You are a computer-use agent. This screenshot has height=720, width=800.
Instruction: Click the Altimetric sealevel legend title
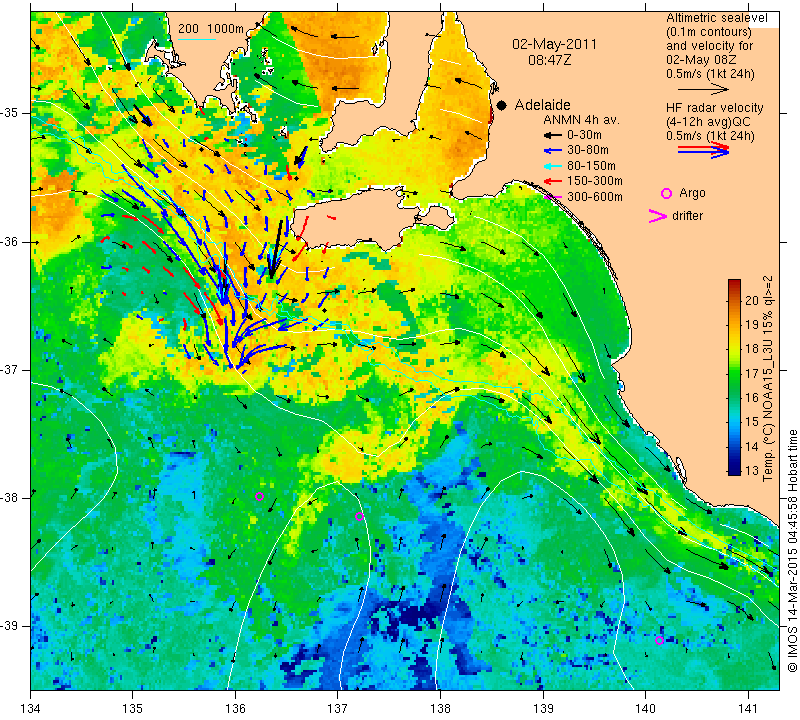[716, 18]
